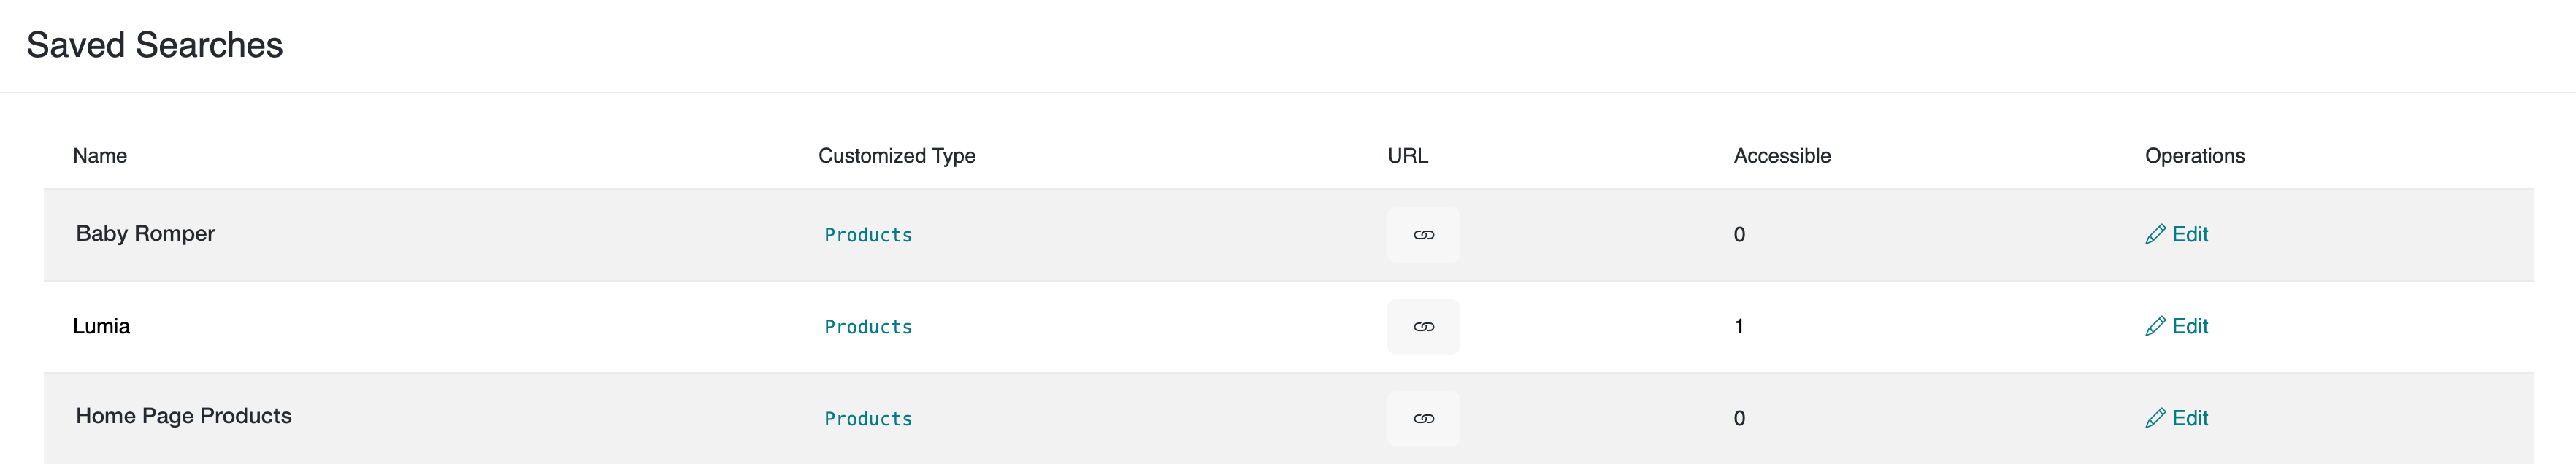The width and height of the screenshot is (2576, 464).
Task: Select the Baby Romper row name
Action: tap(145, 233)
